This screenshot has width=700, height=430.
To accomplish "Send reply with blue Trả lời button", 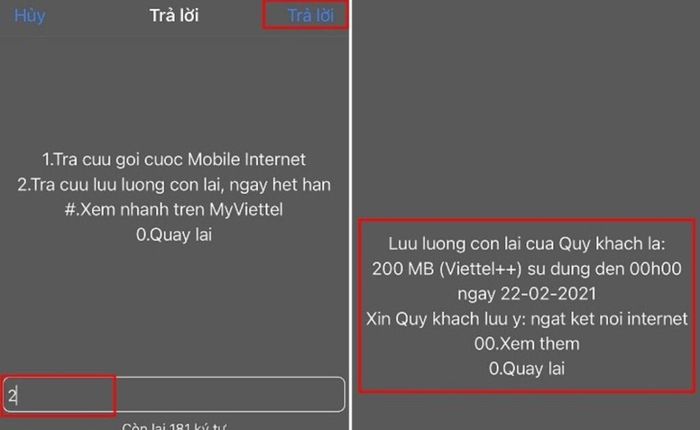I will pos(310,16).
